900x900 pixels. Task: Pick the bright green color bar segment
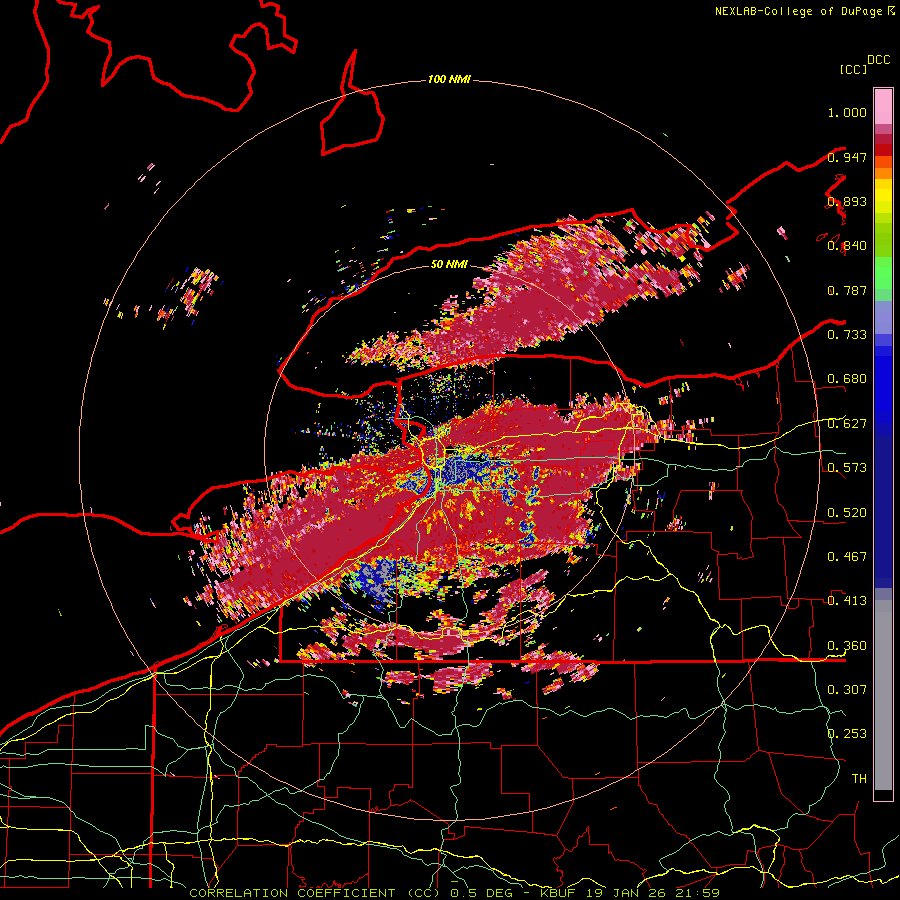(x=883, y=273)
